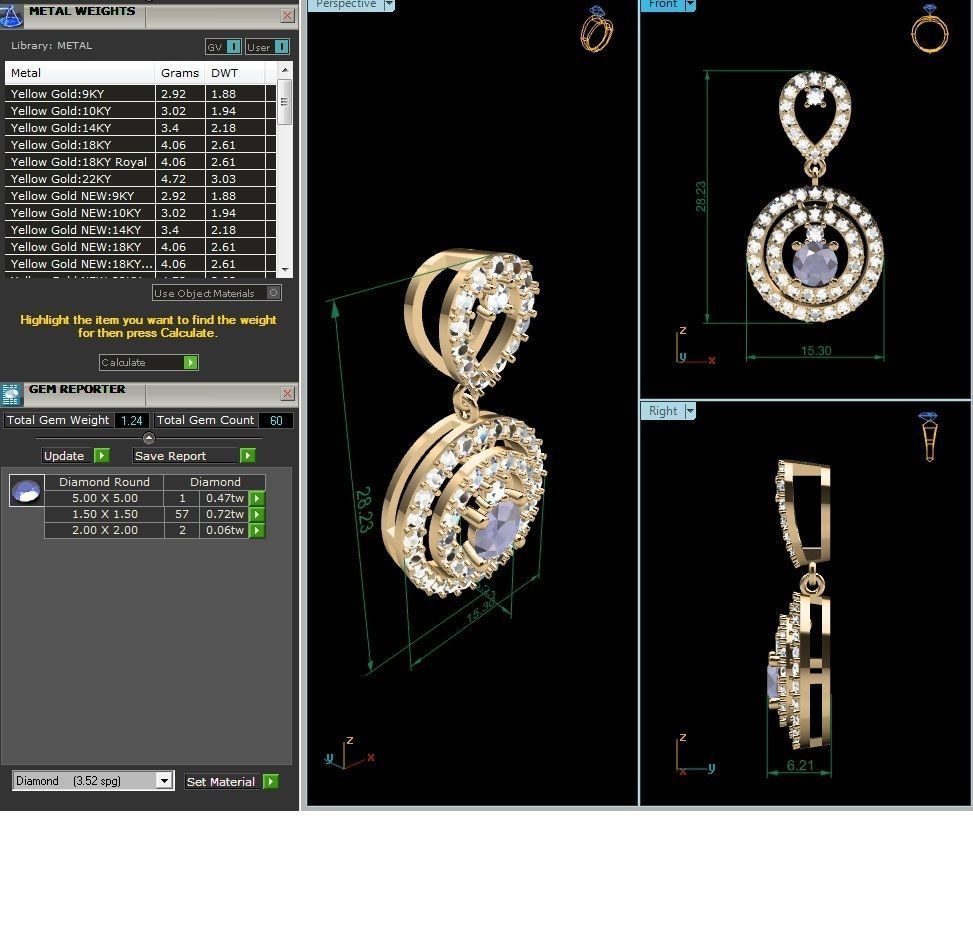Click the 6.21 dimension in Right view

click(x=800, y=765)
